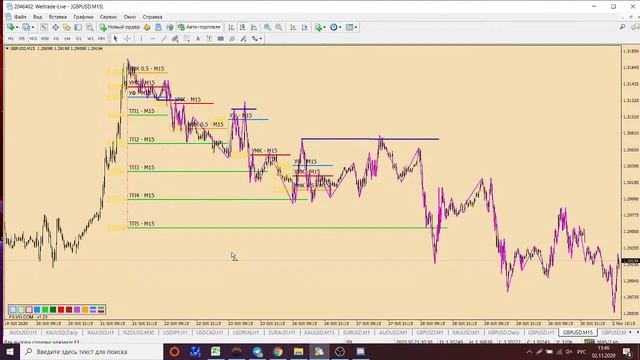The height and width of the screenshot is (360, 640).
Task: Open Discord from the taskbar
Action: click(360, 351)
